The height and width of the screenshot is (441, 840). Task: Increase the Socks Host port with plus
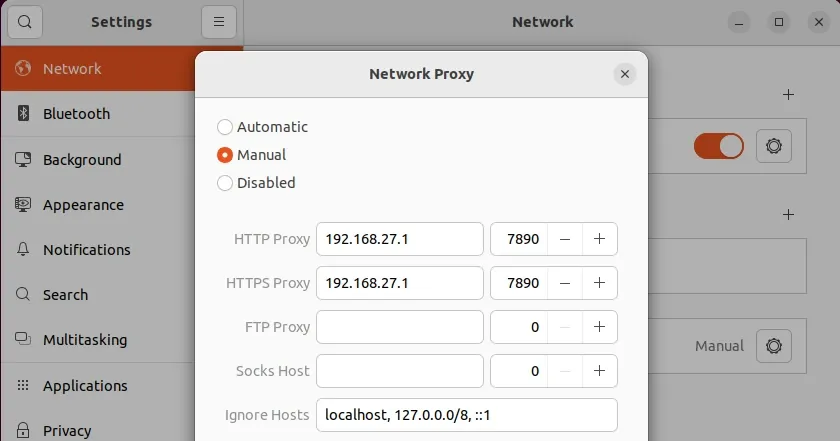click(599, 371)
